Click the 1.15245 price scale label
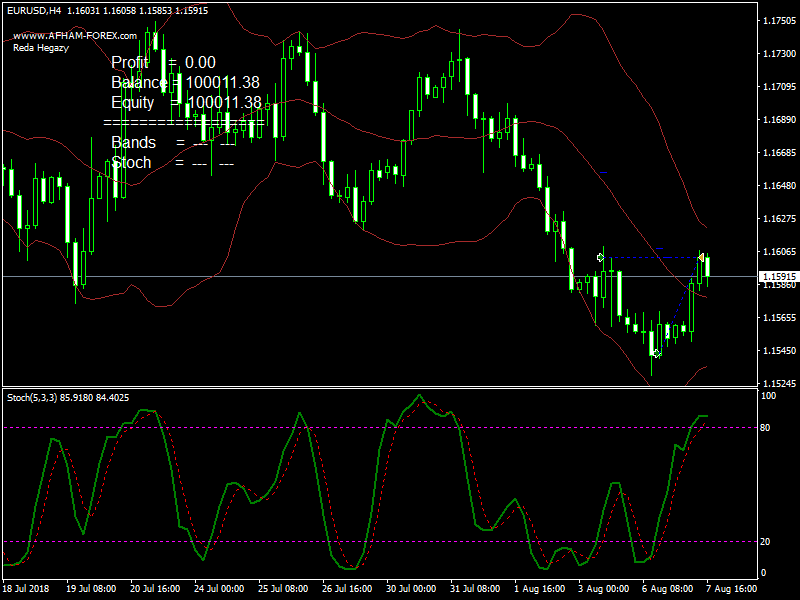The image size is (800, 600). 778,384
